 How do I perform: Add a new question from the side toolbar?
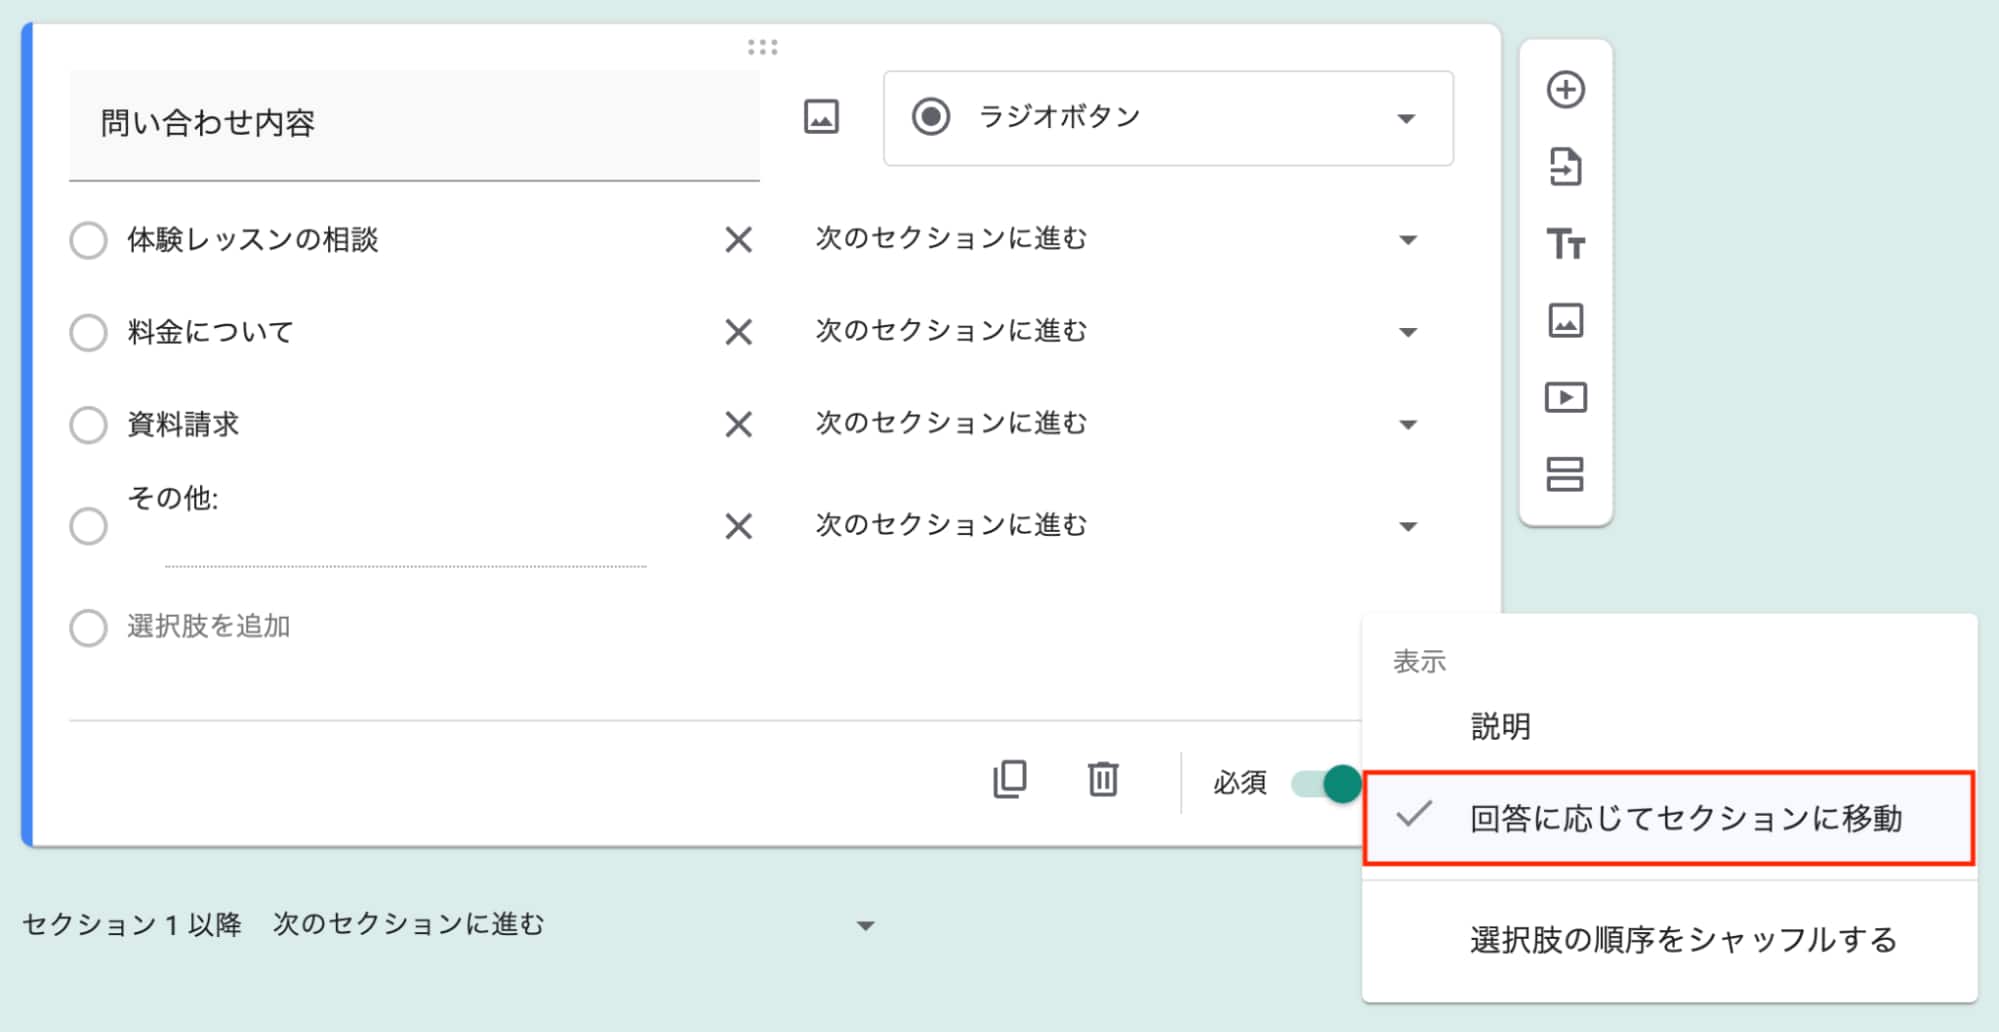pyautogui.click(x=1565, y=90)
